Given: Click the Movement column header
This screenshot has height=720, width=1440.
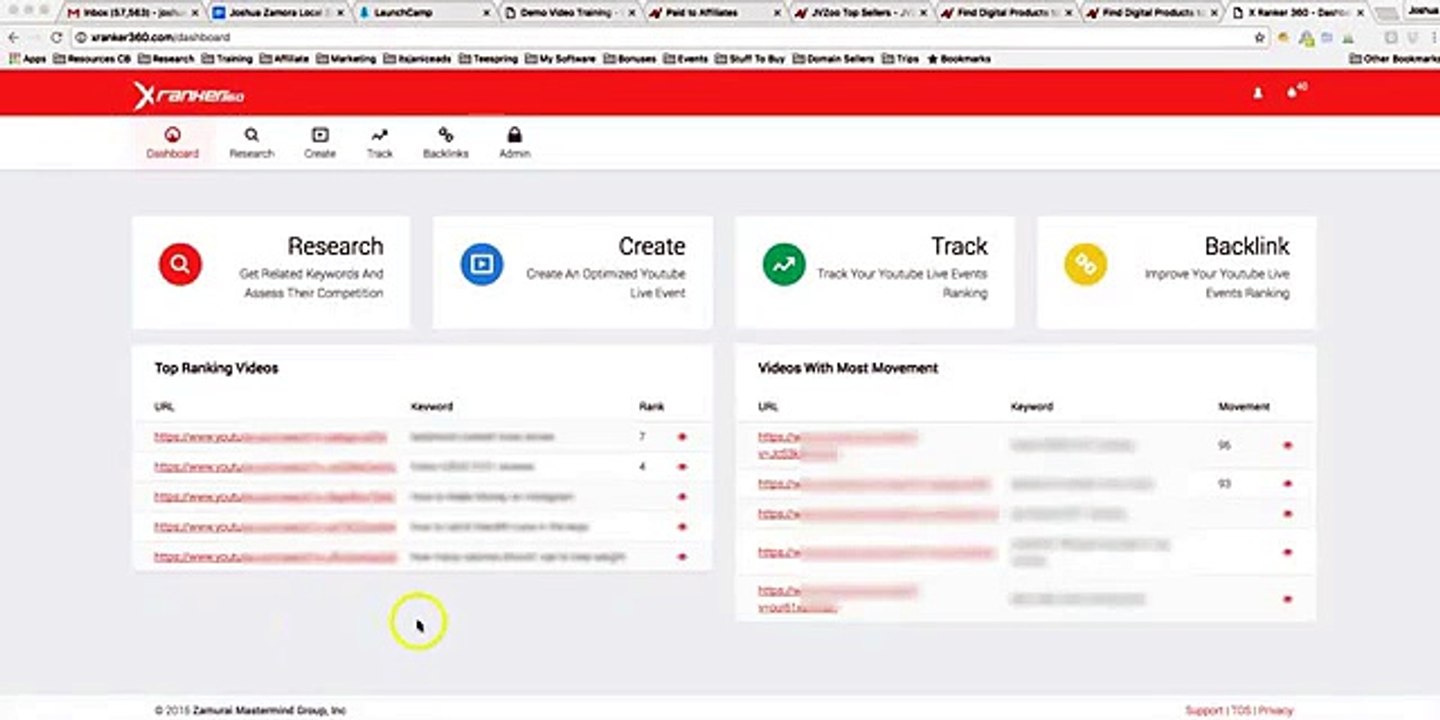Looking at the screenshot, I should (x=1244, y=407).
